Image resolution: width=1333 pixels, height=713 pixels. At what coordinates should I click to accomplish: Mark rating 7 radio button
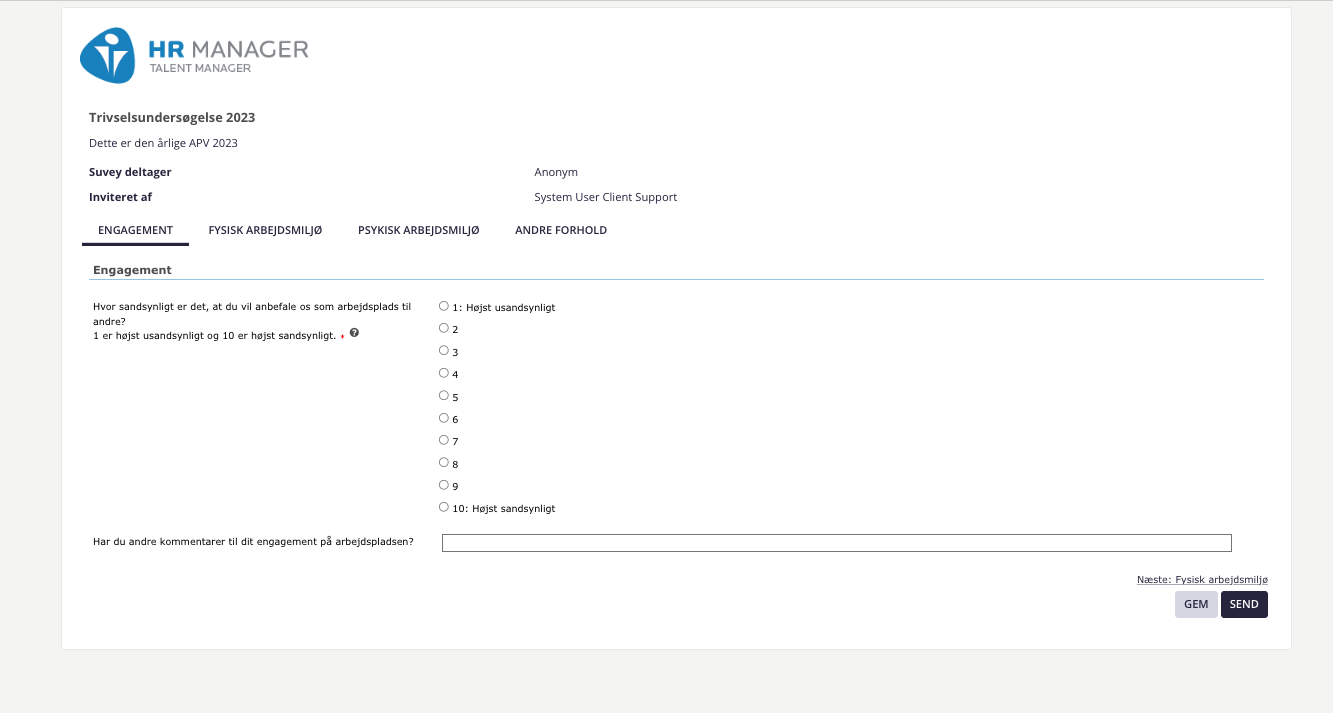pos(444,440)
